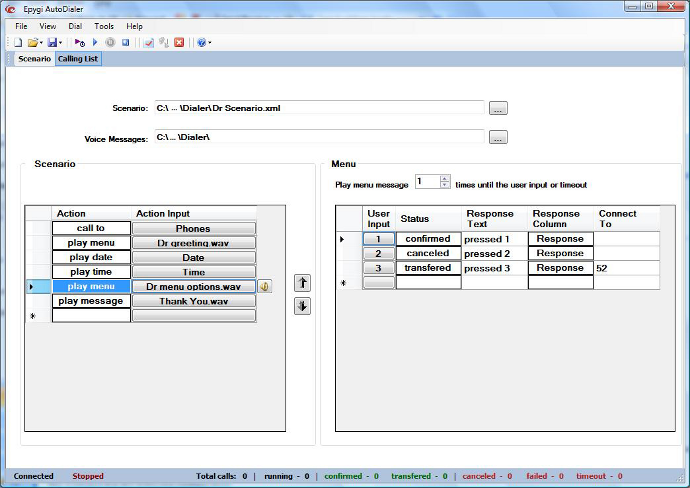Click the Action Input column header
This screenshot has height=488, width=690.
194,213
